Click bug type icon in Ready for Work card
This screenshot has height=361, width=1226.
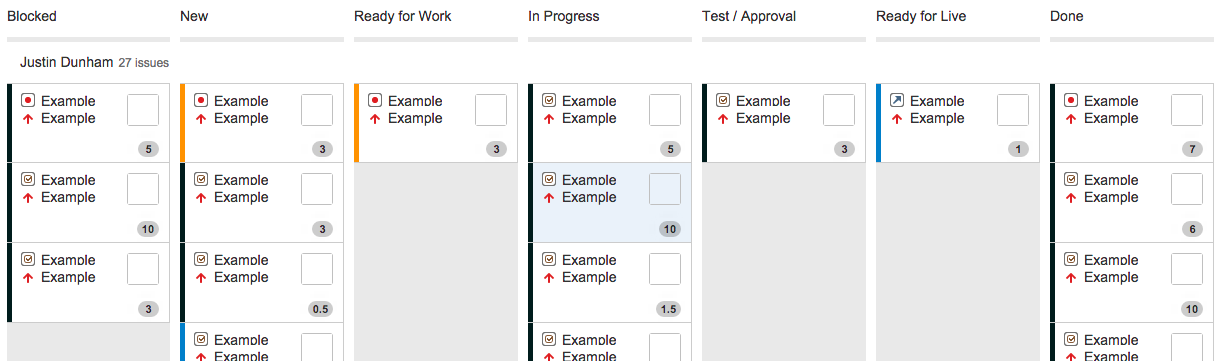pos(375,100)
